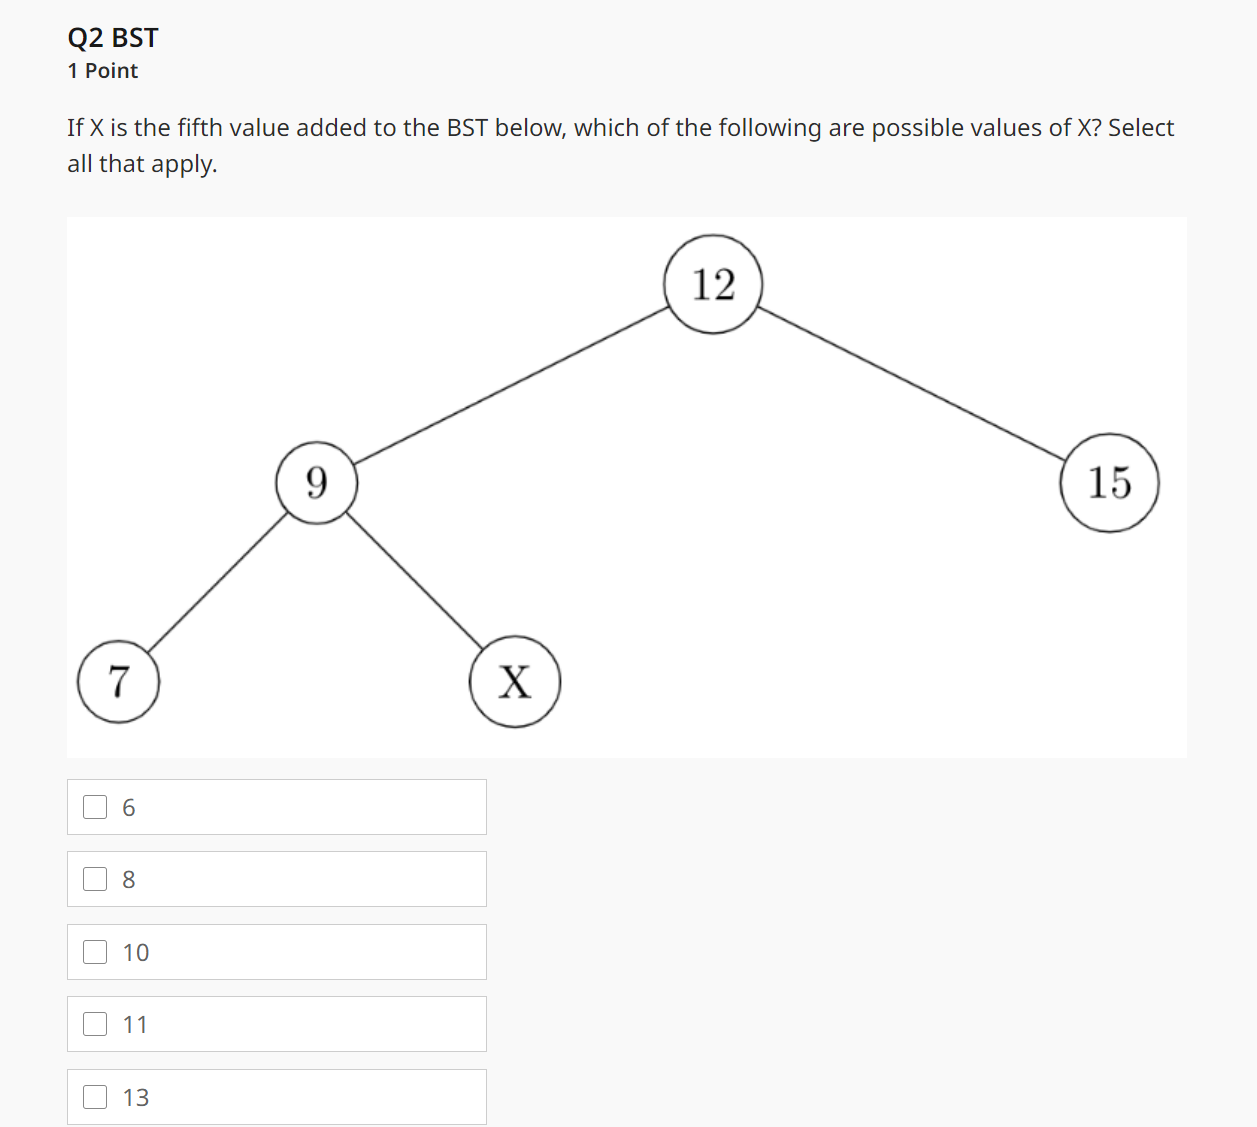1257x1127 pixels.
Task: Click the leaf node labeled 7
Action: tap(118, 681)
